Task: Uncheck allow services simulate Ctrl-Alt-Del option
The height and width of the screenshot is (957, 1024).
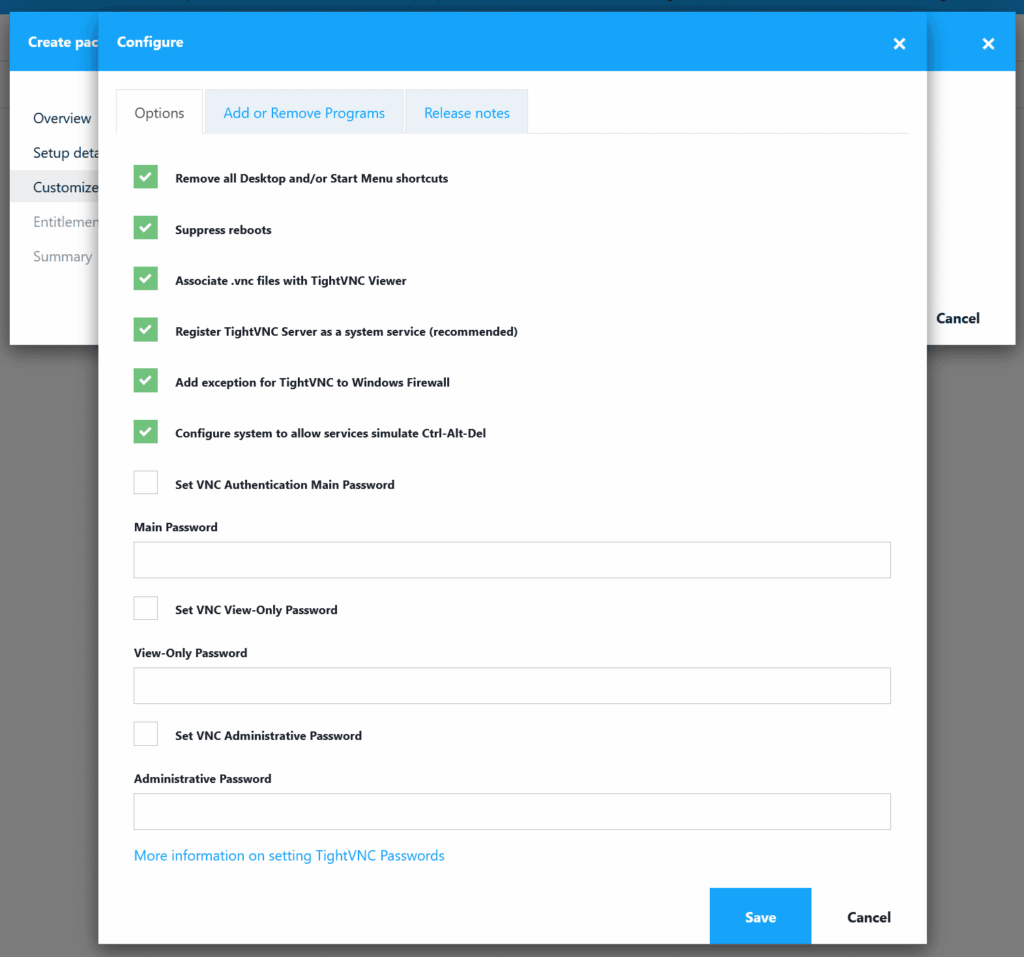Action: [x=146, y=432]
